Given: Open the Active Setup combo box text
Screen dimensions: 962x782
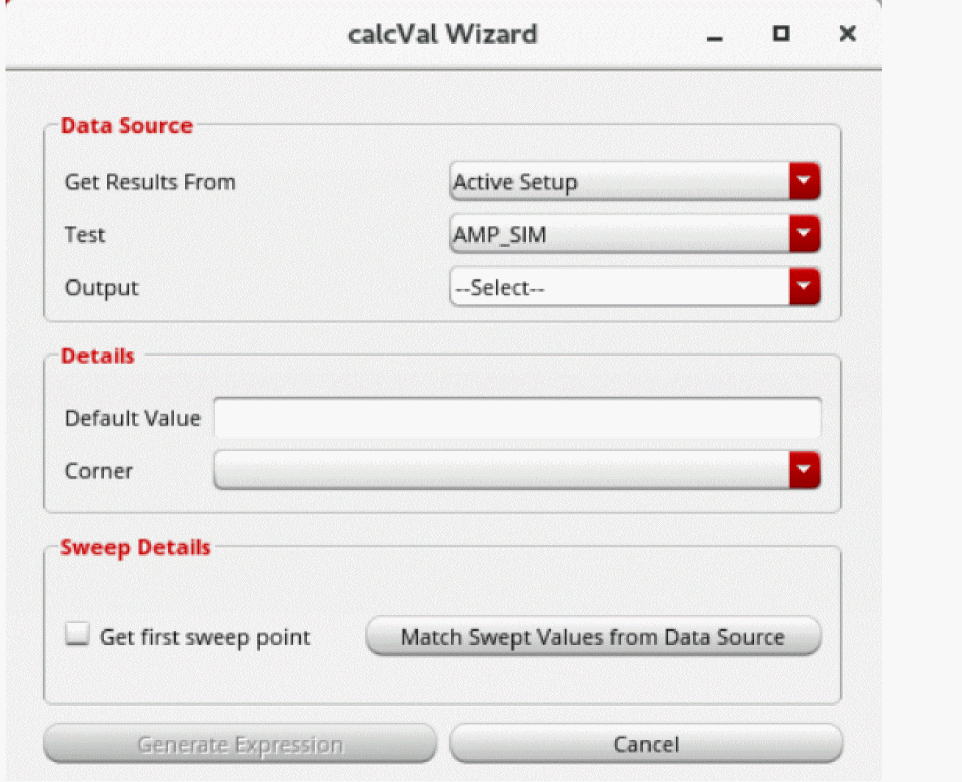Looking at the screenshot, I should [x=618, y=182].
